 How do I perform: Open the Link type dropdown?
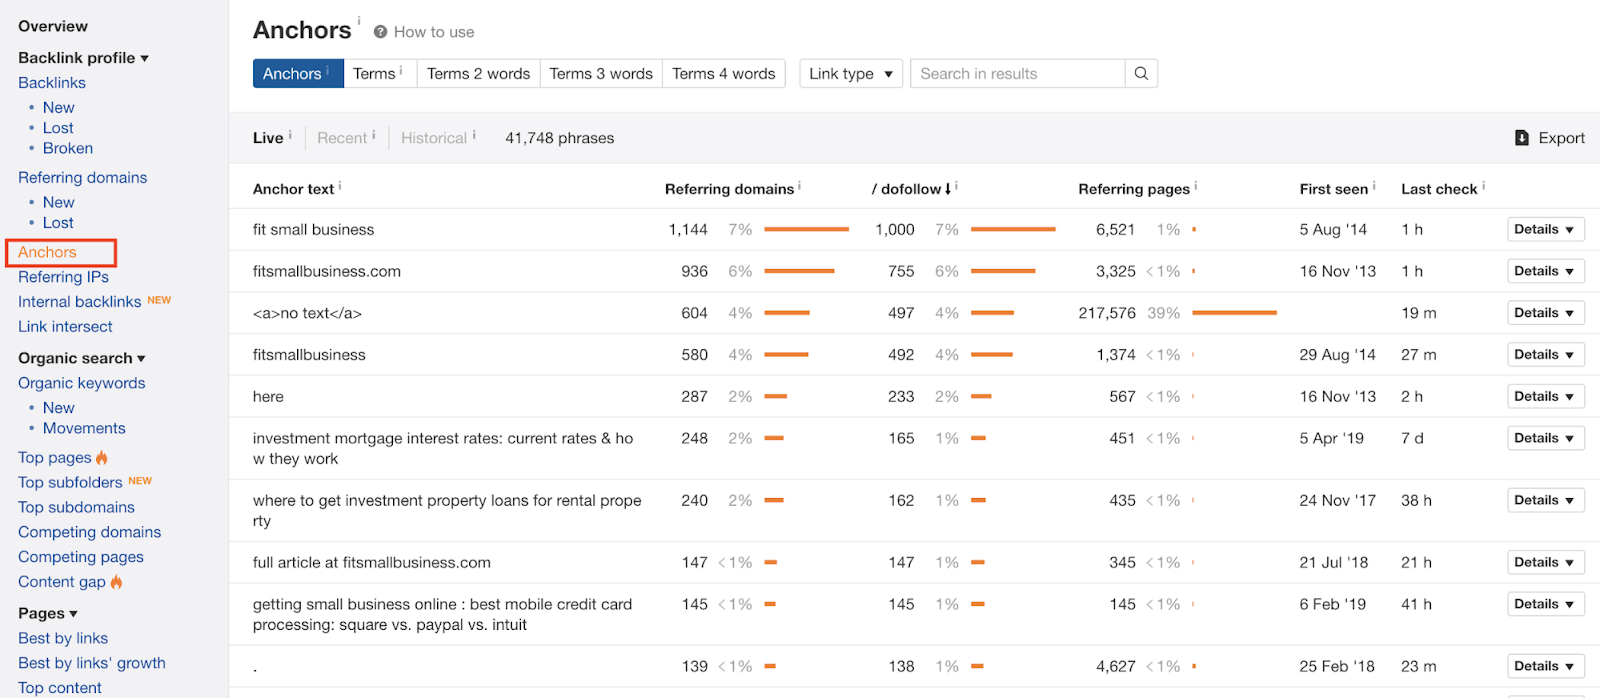coord(851,73)
